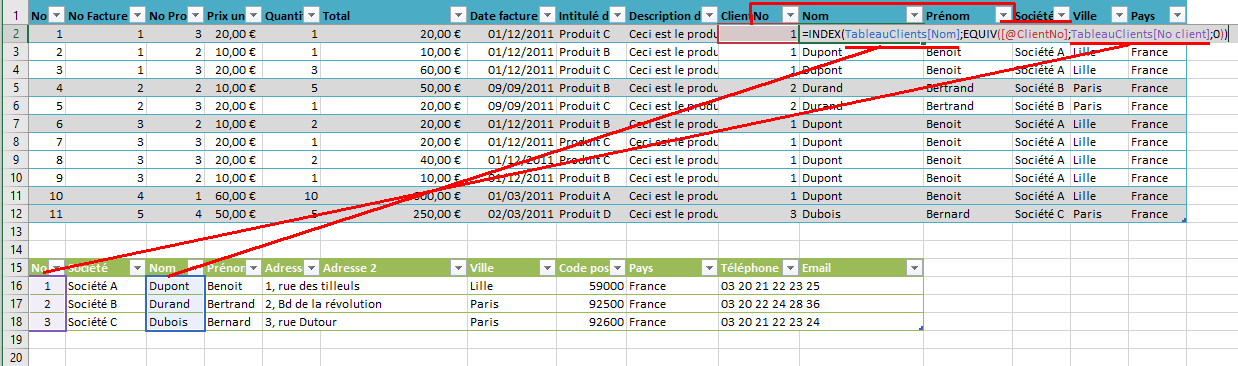
Task: Select Durand in the clients table row 17
Action: [175, 304]
